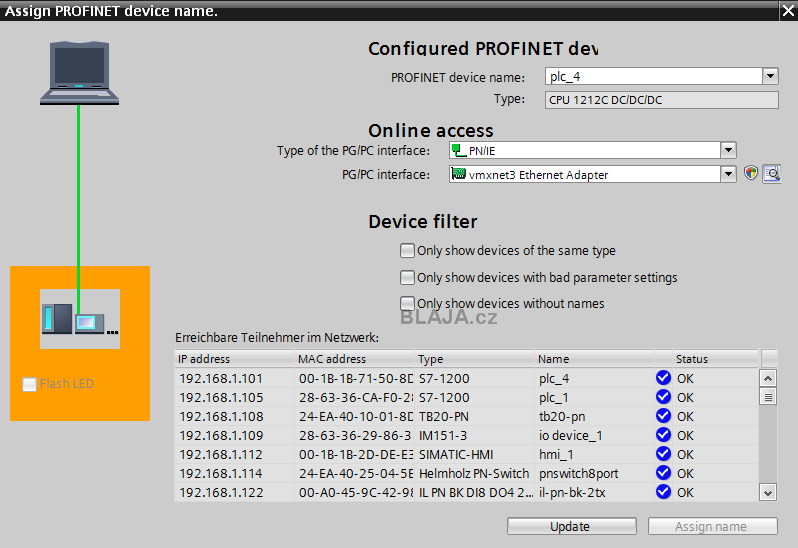The width and height of the screenshot is (798, 548).
Task: Click the tb20-pn name cell
Action: [595, 416]
